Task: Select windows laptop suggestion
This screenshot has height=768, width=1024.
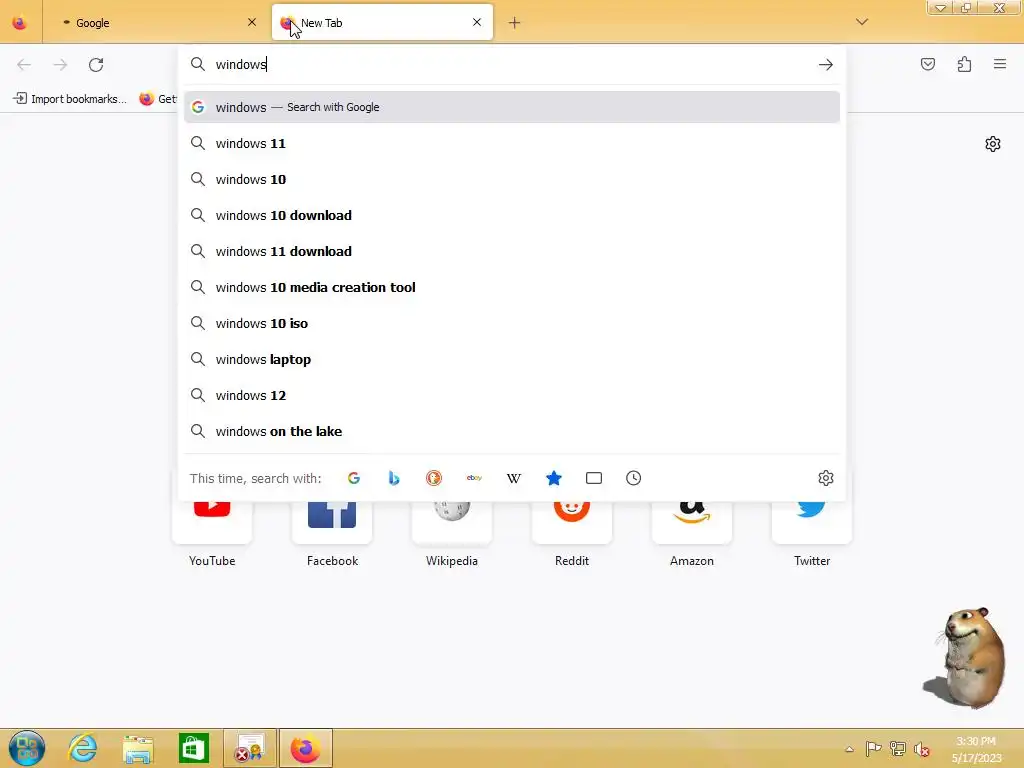Action: coord(512,359)
